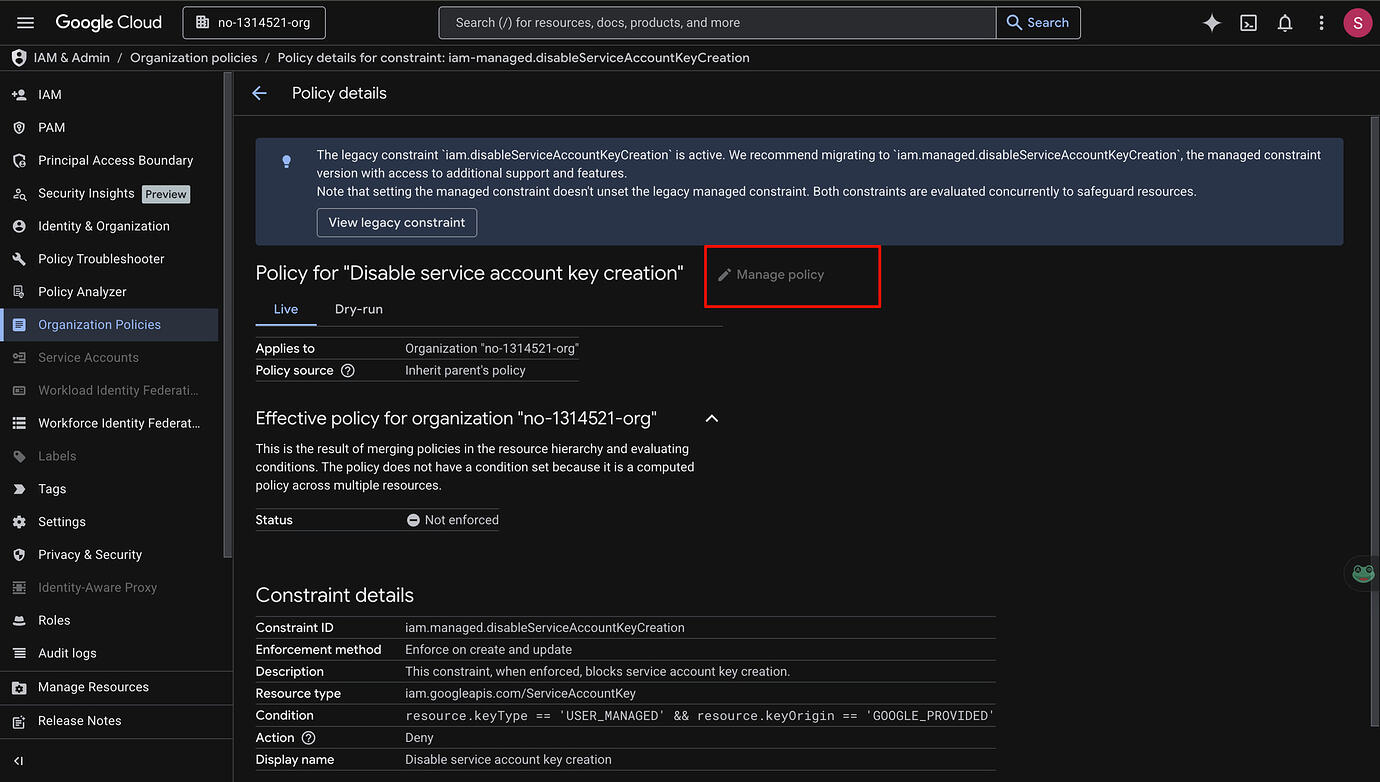Screen dimensions: 1380x782
Task: Select the Live tab
Action: coord(286,309)
